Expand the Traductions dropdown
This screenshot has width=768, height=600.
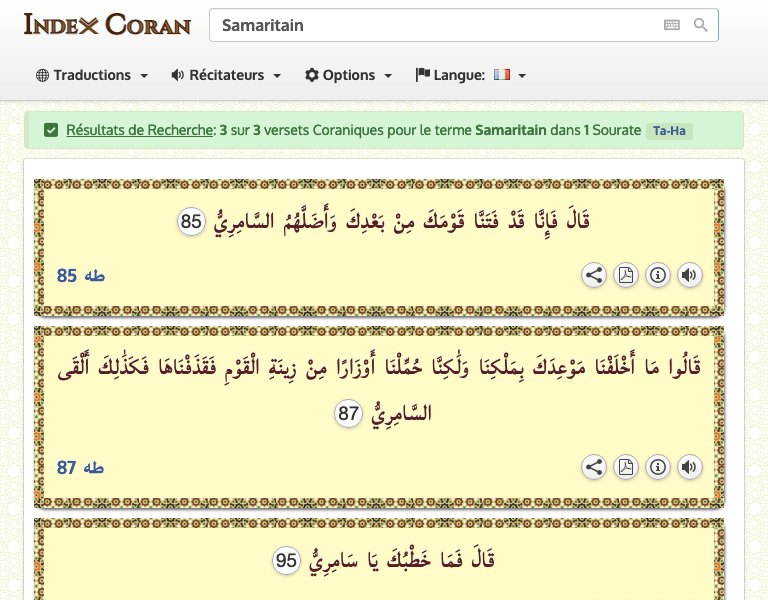pos(92,75)
